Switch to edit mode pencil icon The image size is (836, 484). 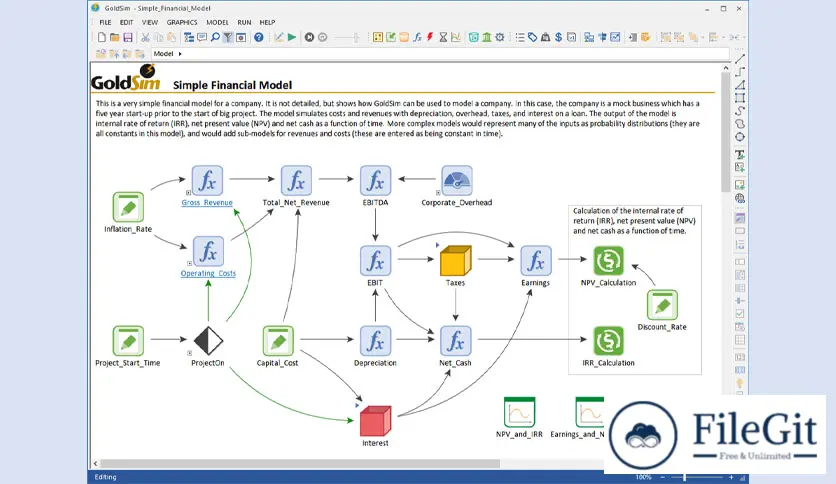pyautogui.click(x=279, y=37)
